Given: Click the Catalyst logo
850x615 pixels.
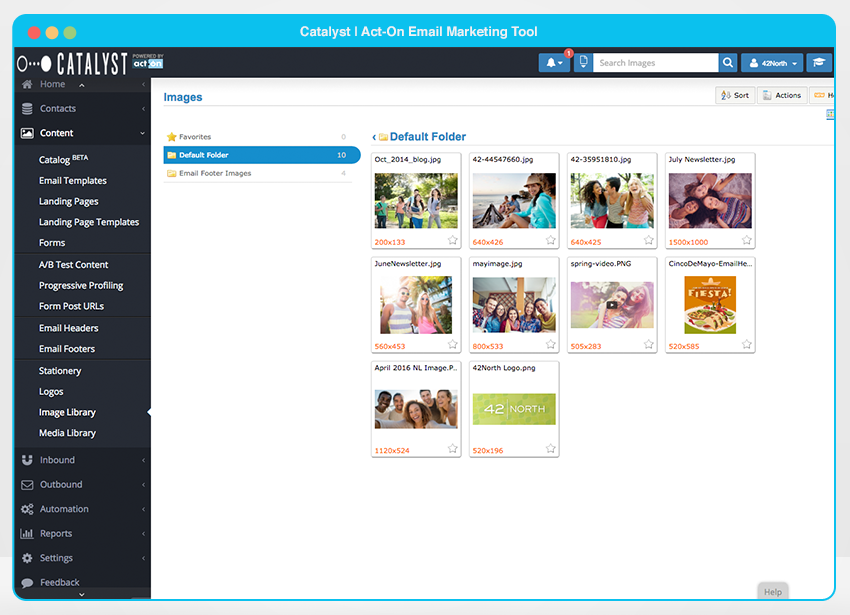Looking at the screenshot, I should click(73, 64).
